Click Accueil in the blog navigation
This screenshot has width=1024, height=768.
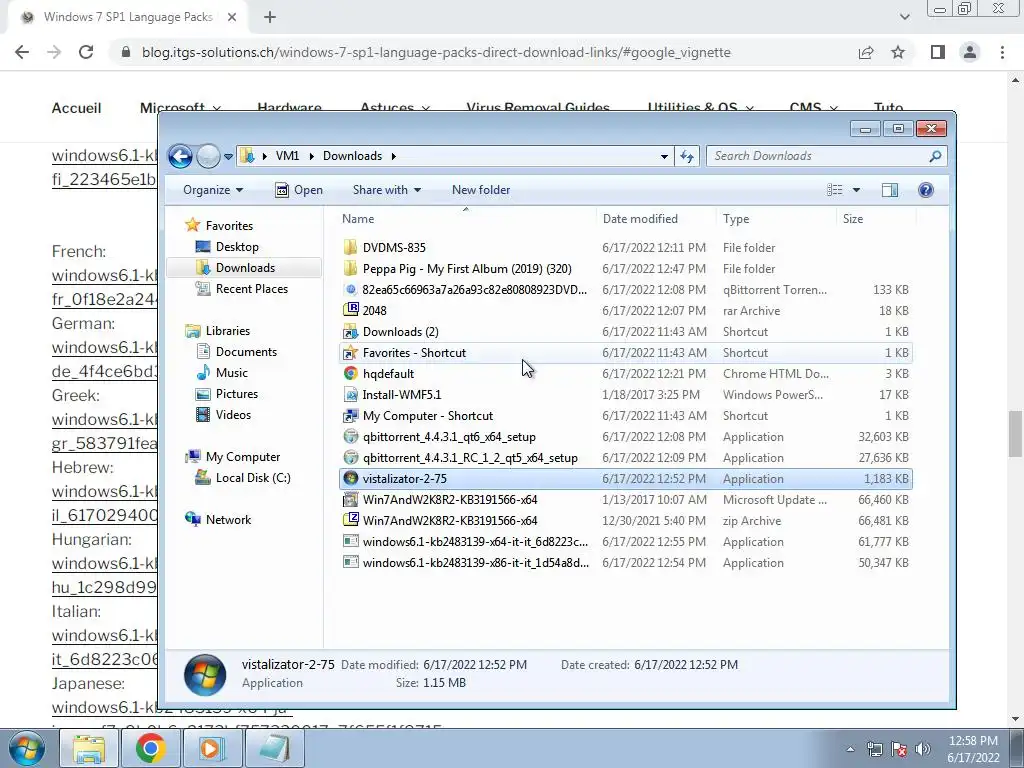[x=76, y=108]
